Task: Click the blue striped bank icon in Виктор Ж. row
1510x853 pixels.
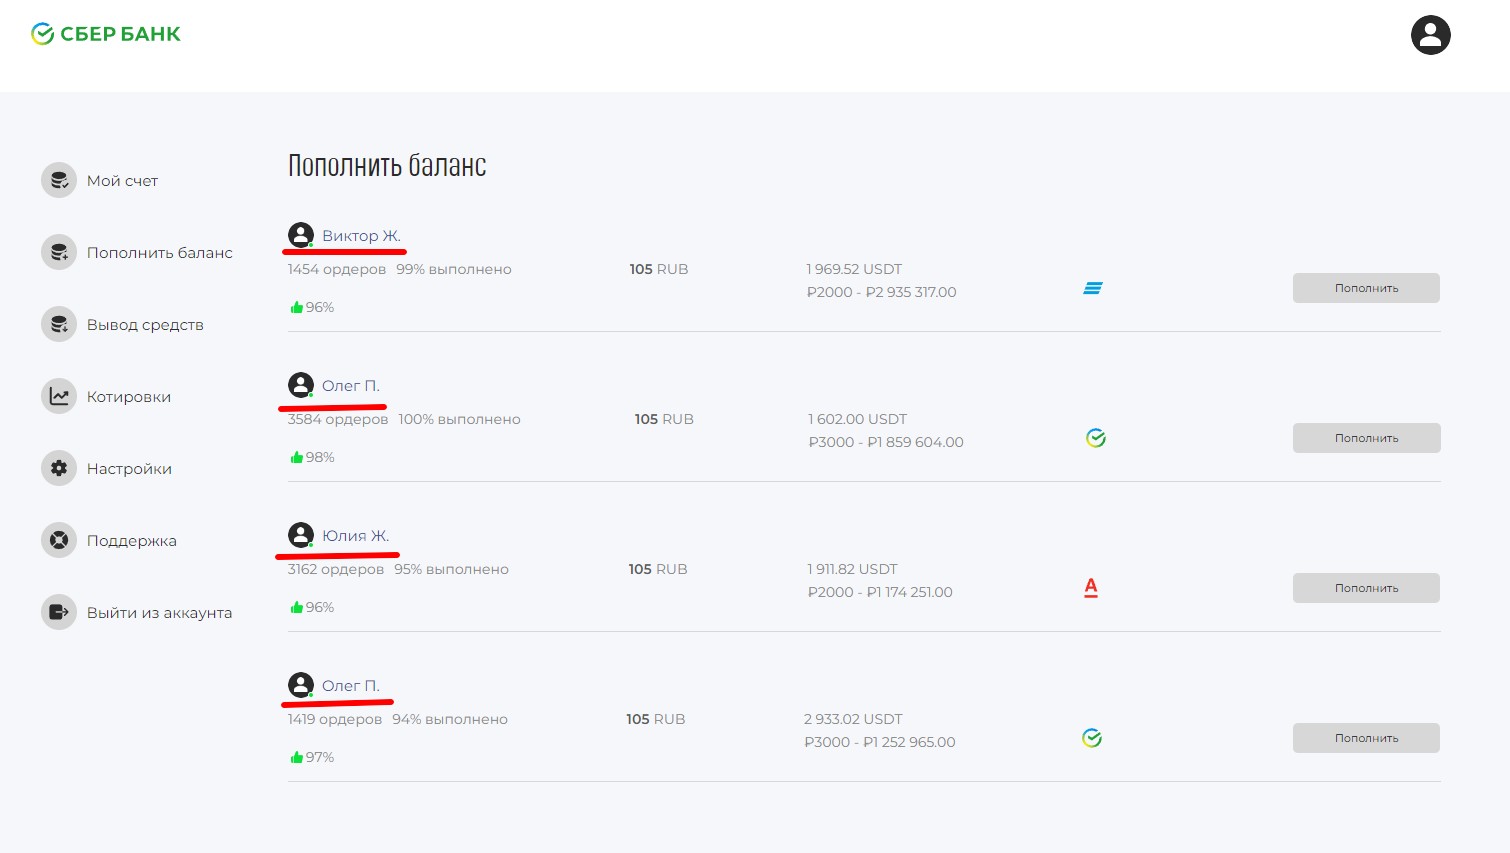Action: (1093, 288)
